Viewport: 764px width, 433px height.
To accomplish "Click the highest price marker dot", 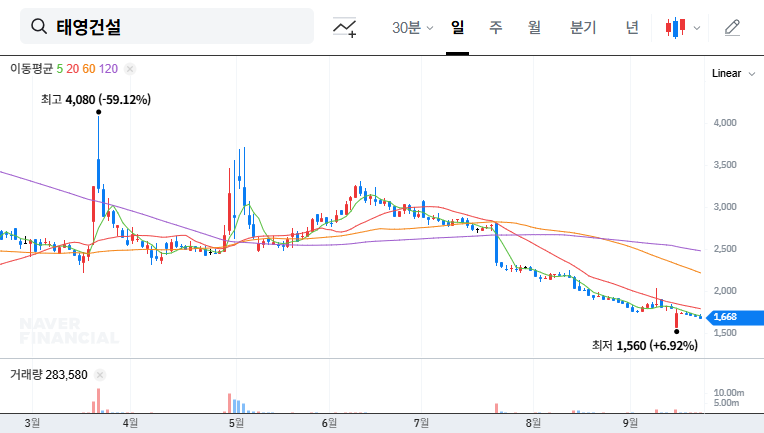I will tap(98, 112).
